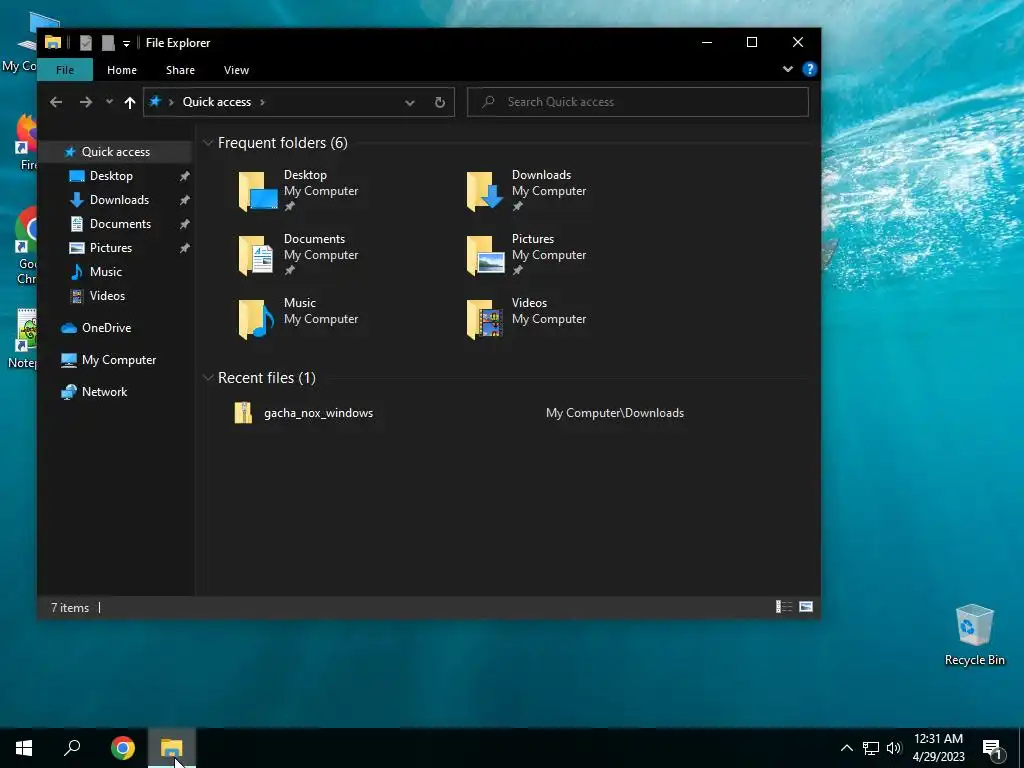The height and width of the screenshot is (768, 1024).
Task: Open OneDrive in the navigation pane
Action: (x=106, y=328)
